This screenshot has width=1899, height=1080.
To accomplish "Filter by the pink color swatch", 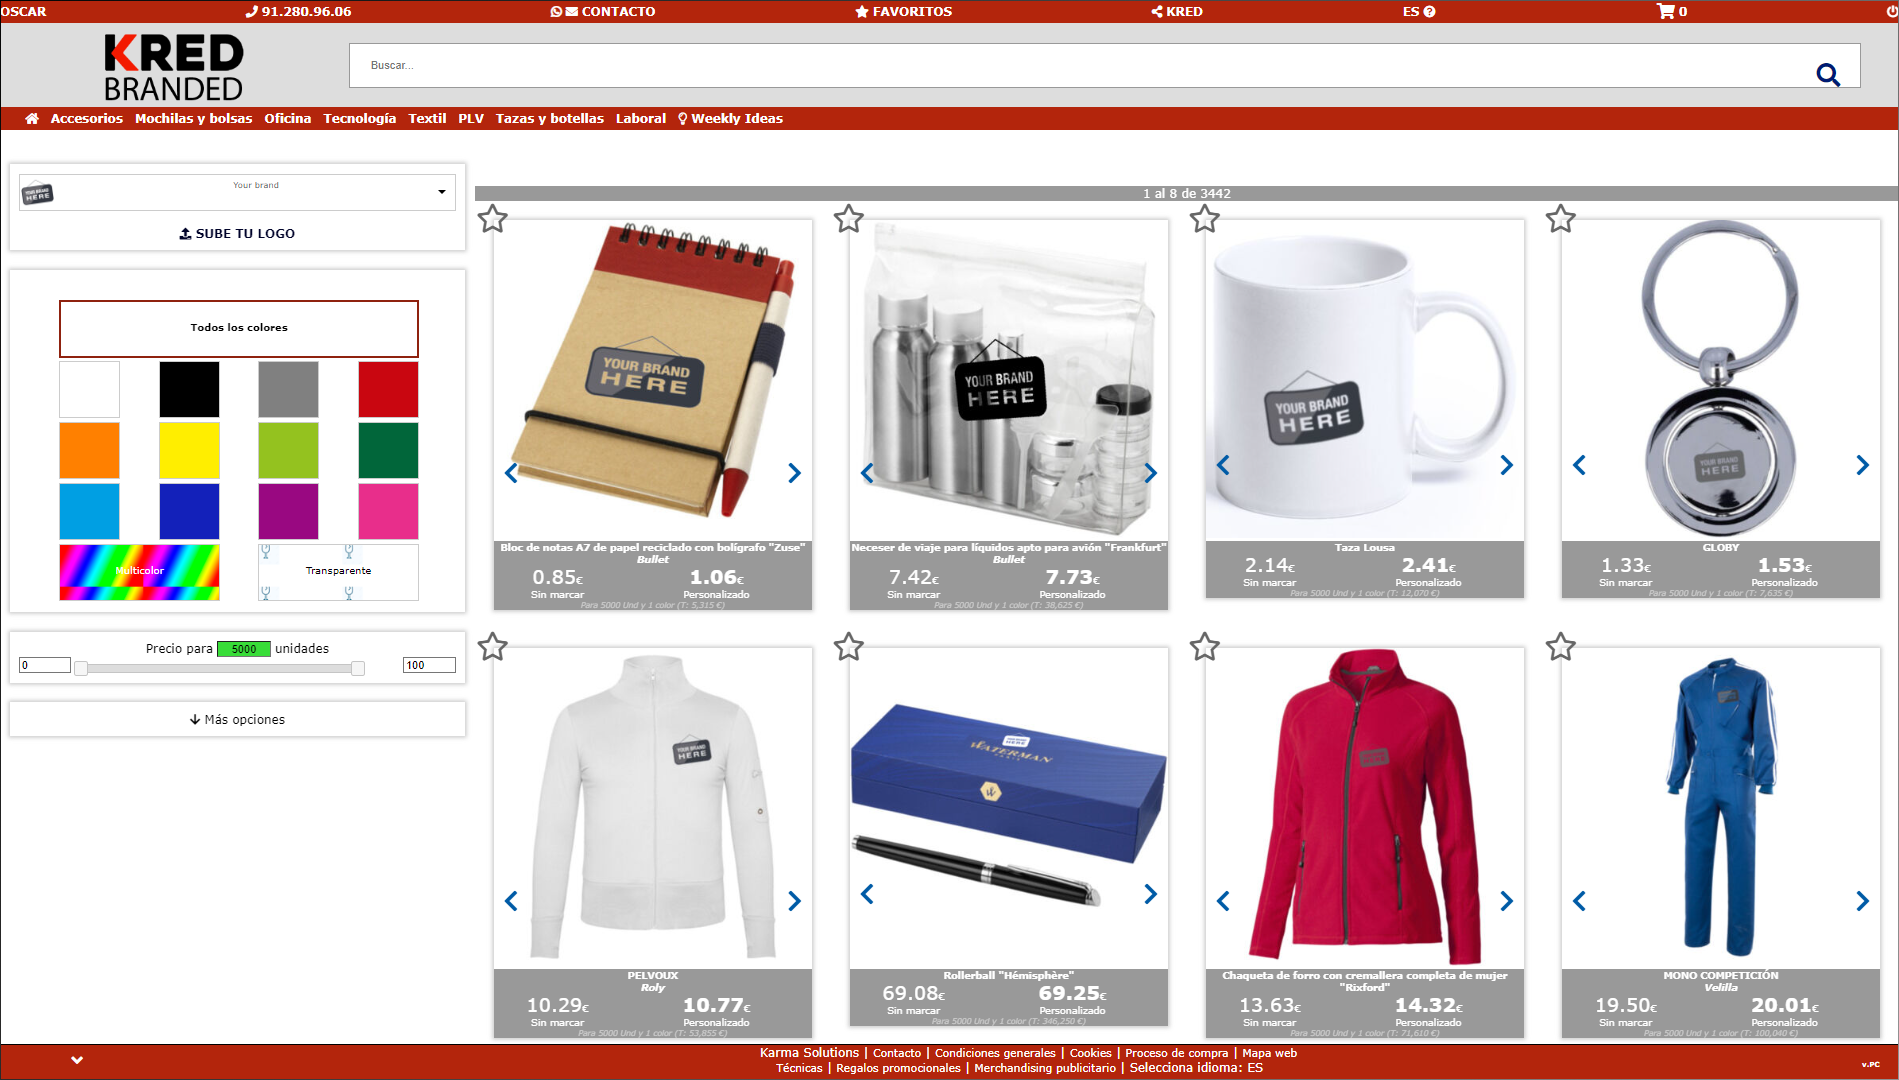I will (x=388, y=511).
